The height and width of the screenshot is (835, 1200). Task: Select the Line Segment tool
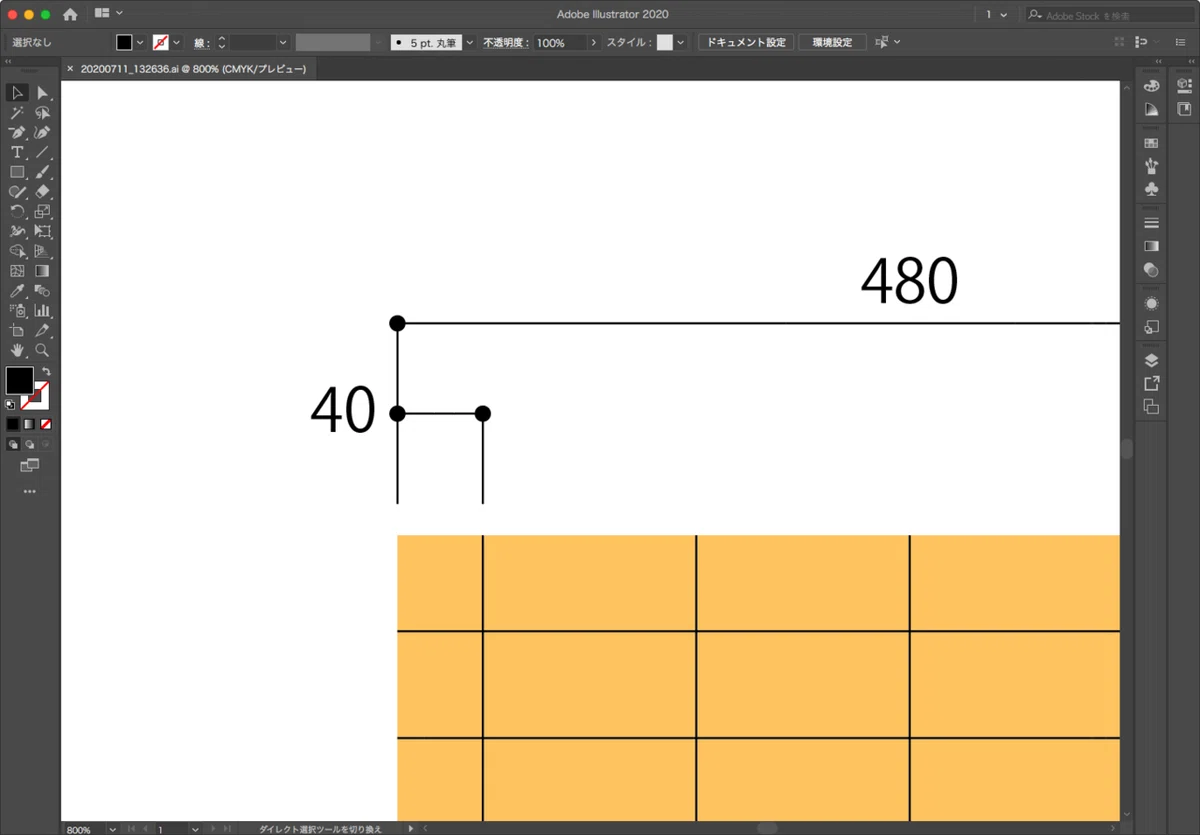(x=42, y=152)
